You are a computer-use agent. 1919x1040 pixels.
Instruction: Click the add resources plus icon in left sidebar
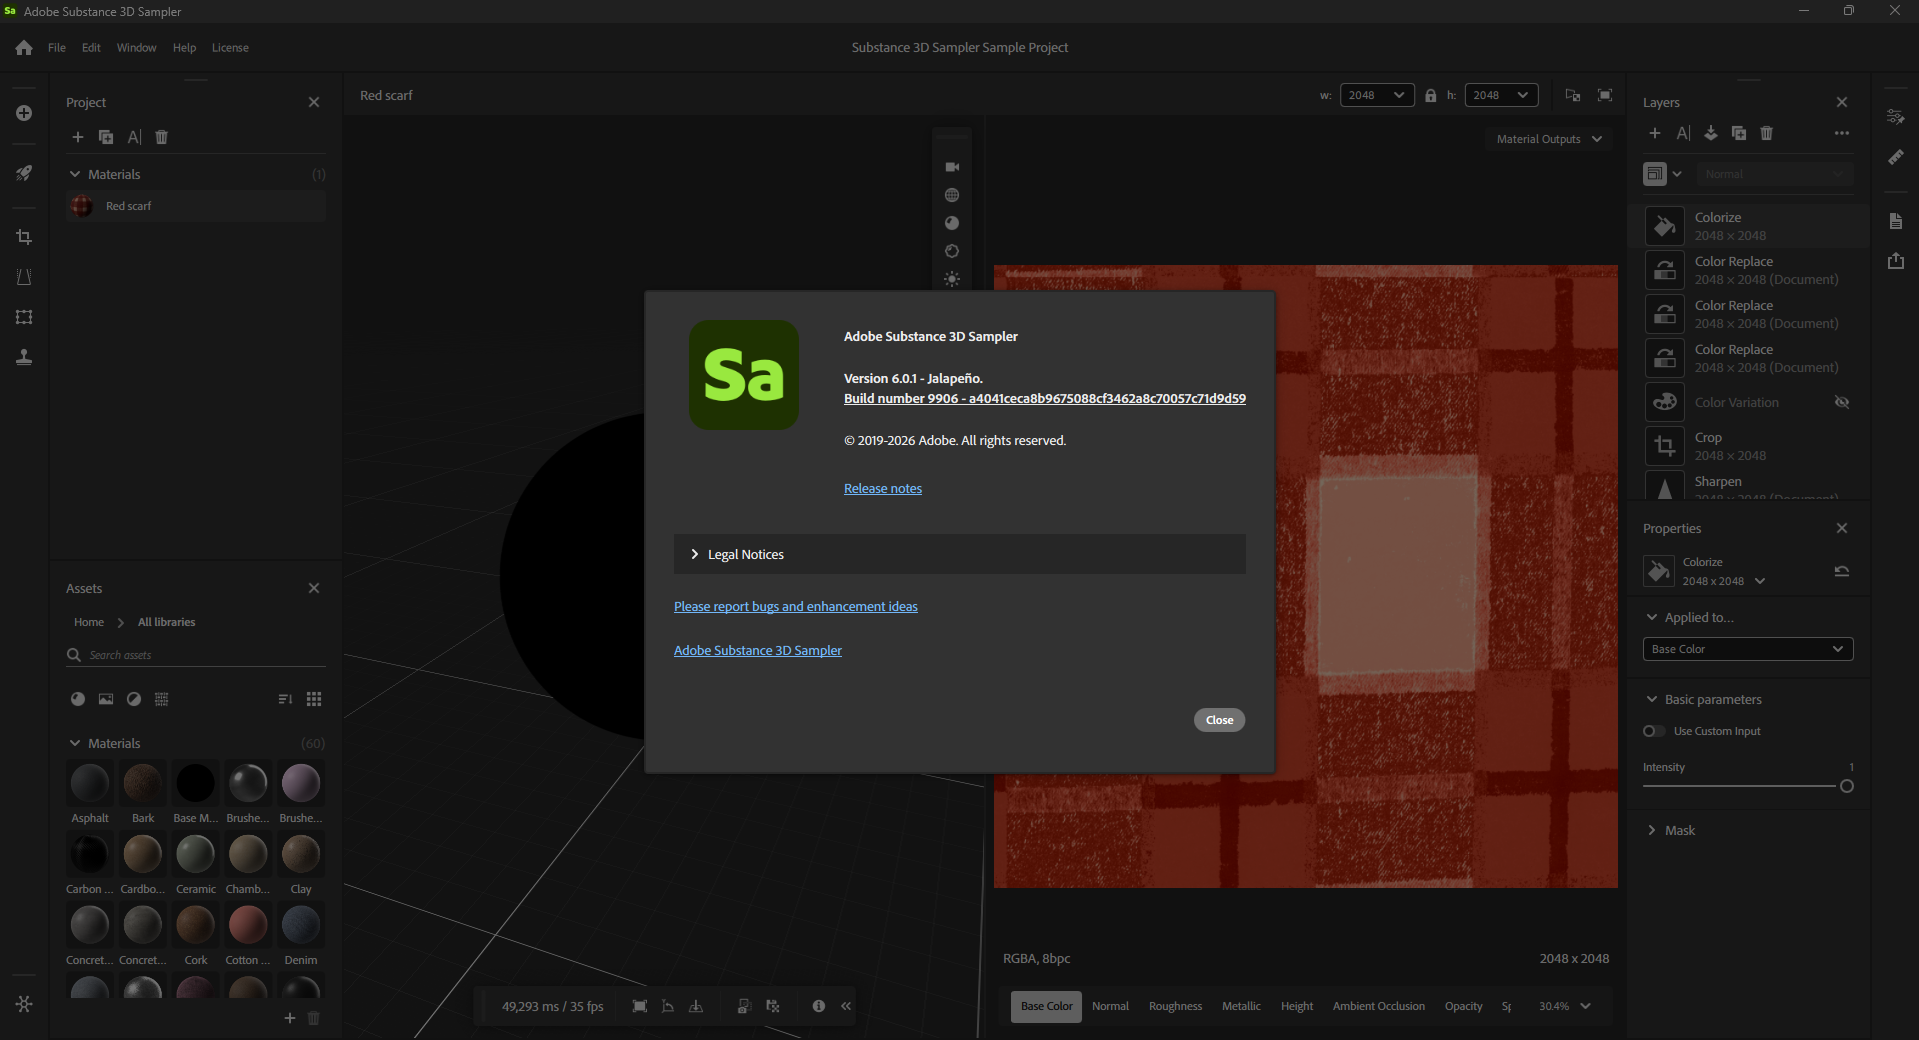click(24, 113)
